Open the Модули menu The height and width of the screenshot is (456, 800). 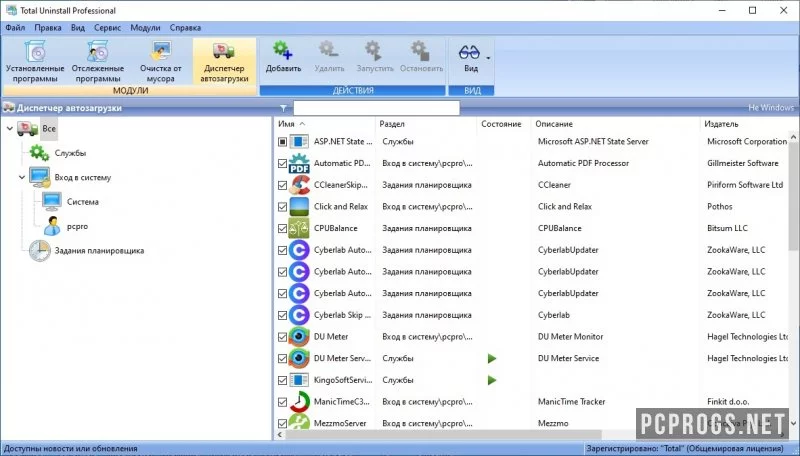(145, 28)
